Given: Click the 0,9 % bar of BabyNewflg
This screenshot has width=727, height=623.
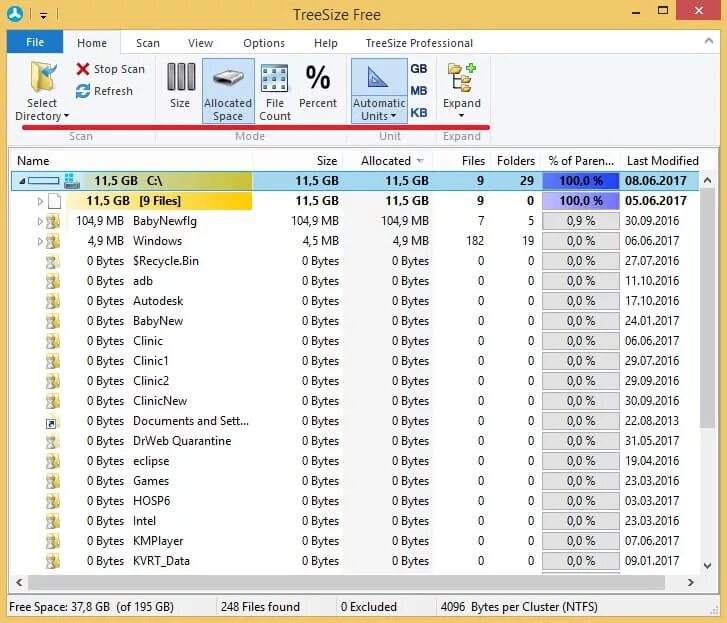Looking at the screenshot, I should [x=580, y=221].
